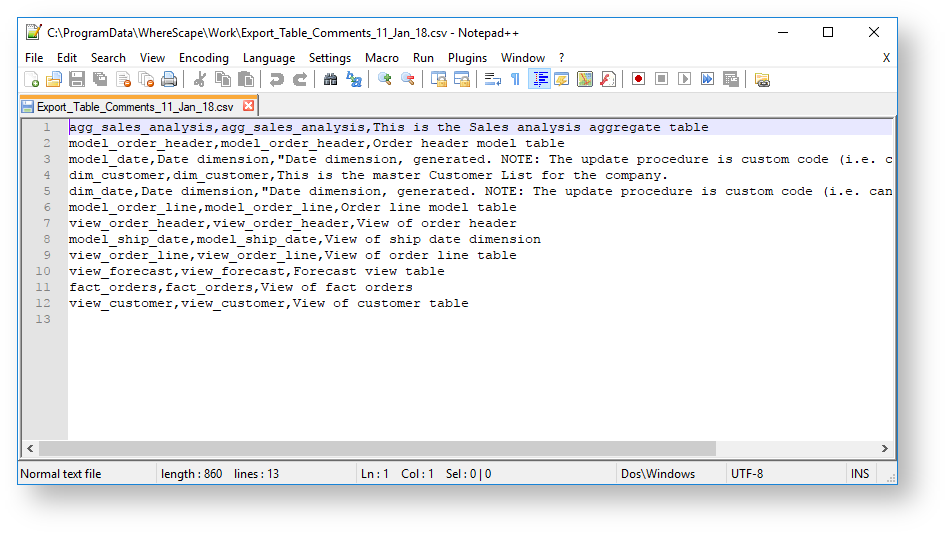946x533 pixels.
Task: Toggle synchronized vertical scrolling
Action: [x=439, y=79]
